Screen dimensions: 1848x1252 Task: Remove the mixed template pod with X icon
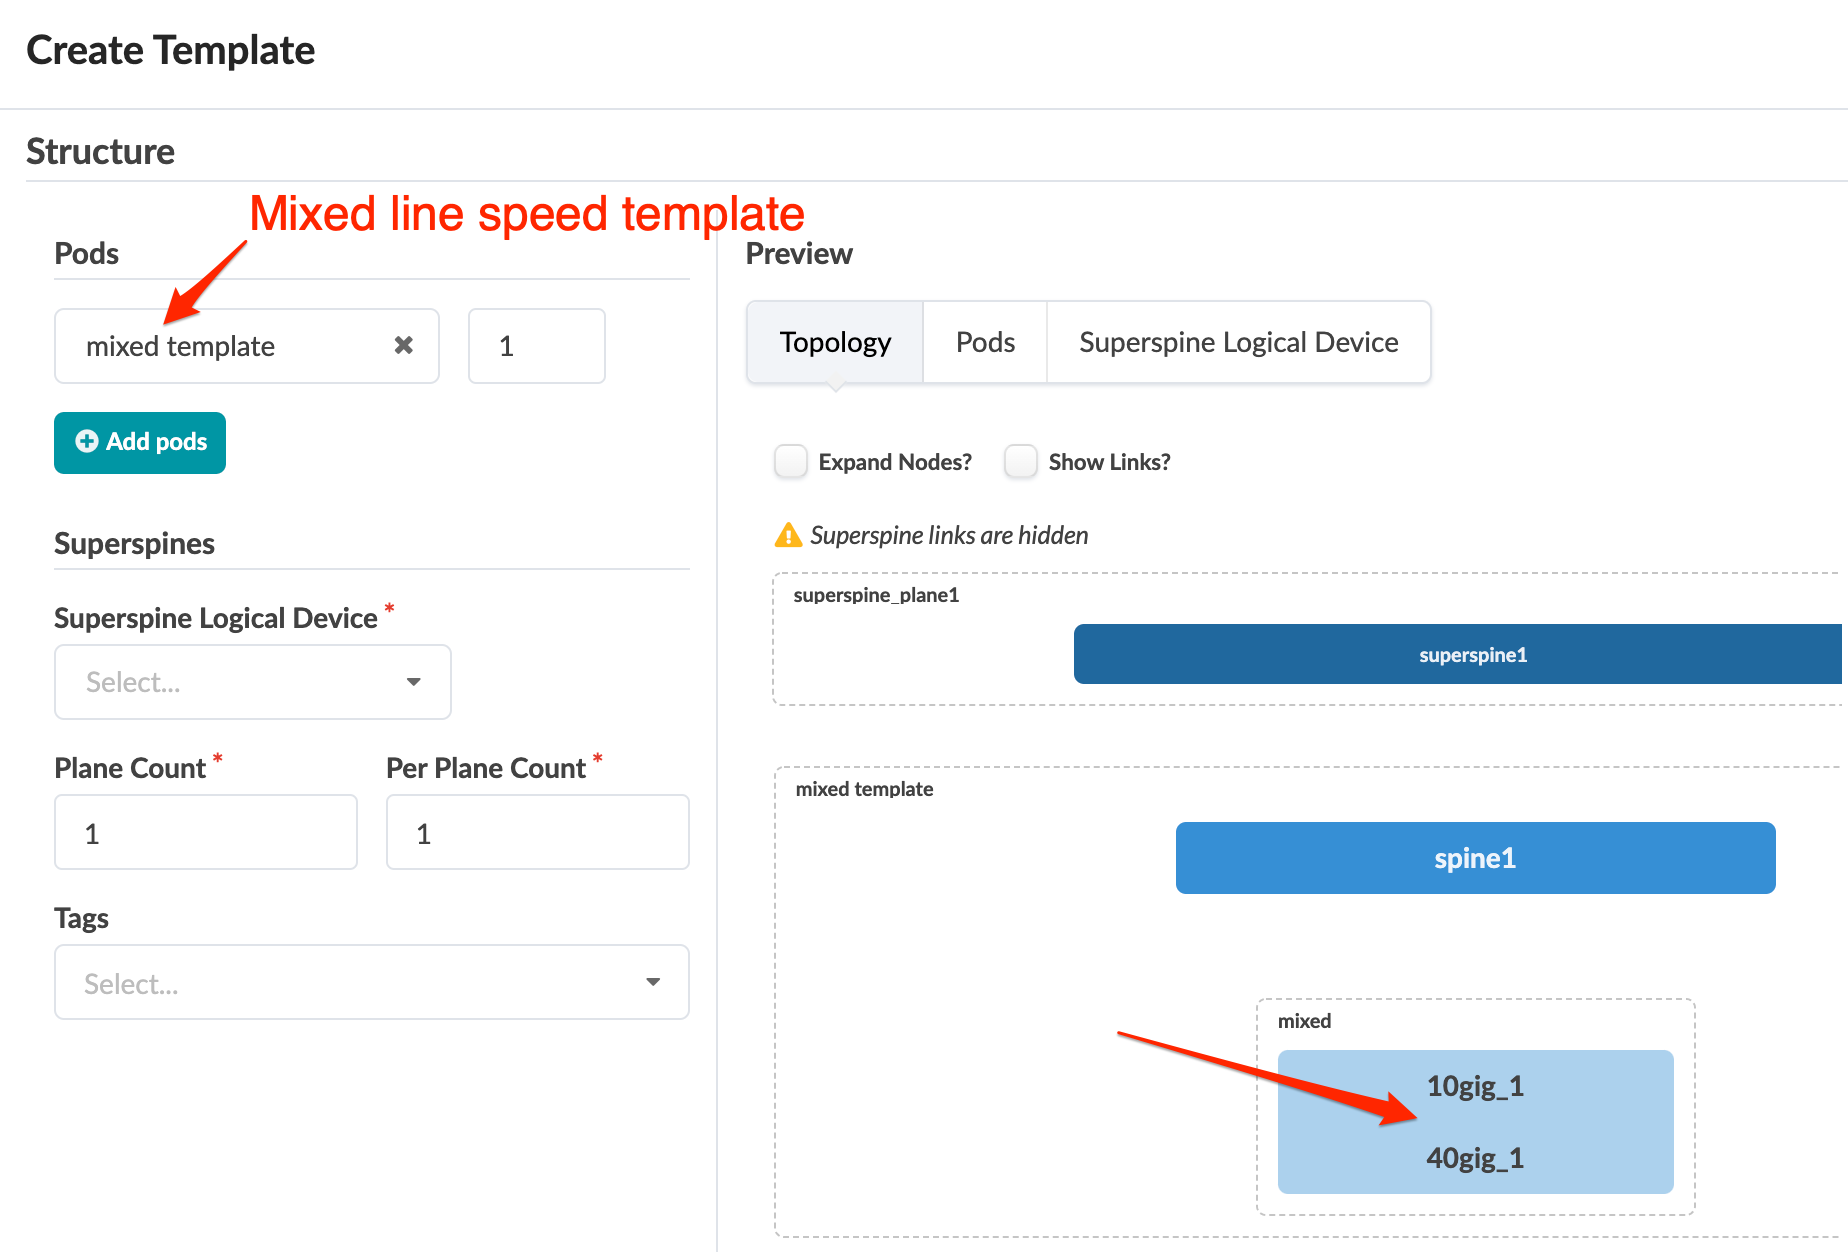[404, 345]
